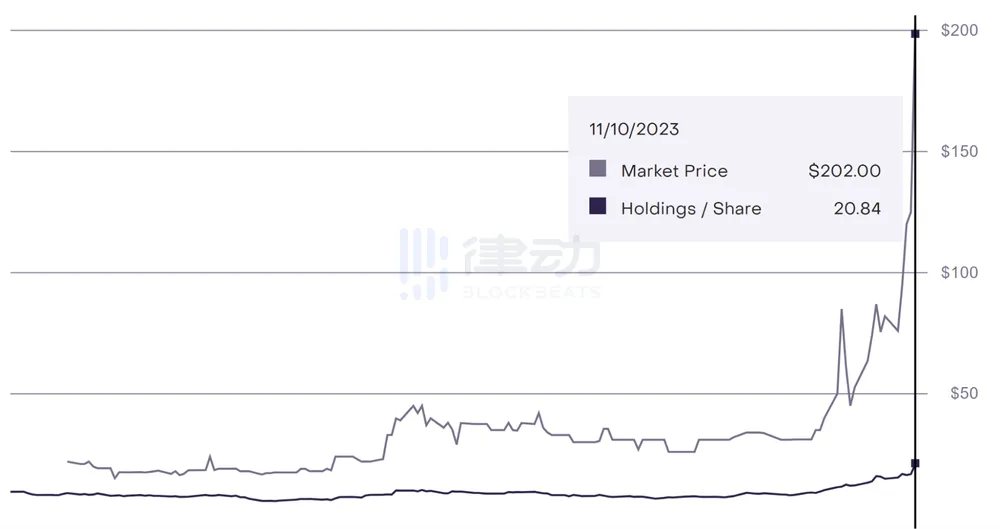This screenshot has width=1000, height=529.
Task: Select the Market Price label in tooltip
Action: [x=674, y=171]
